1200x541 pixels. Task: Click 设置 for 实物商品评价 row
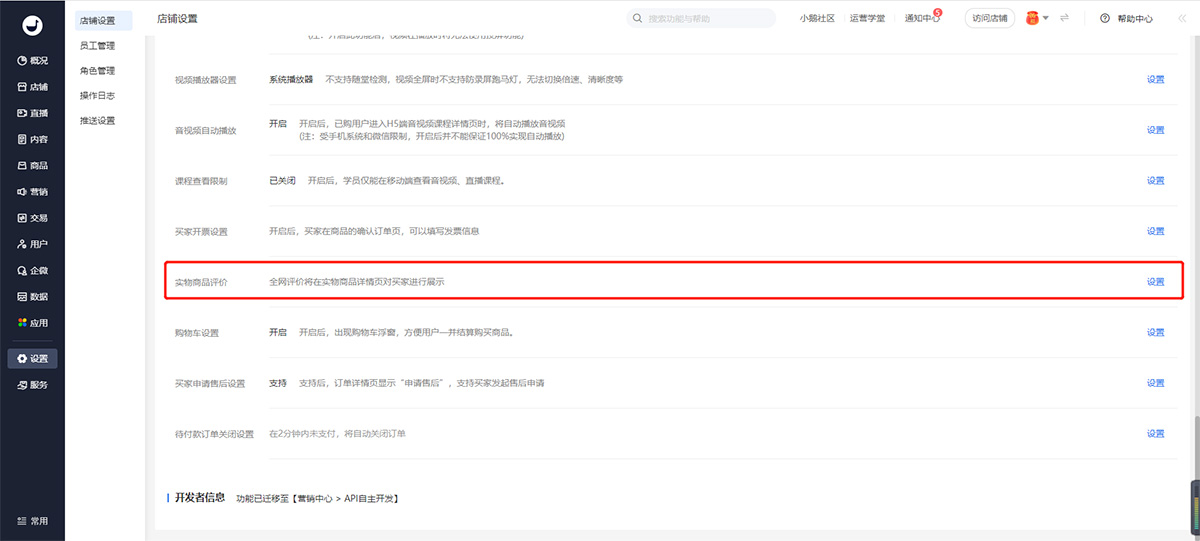click(1156, 282)
